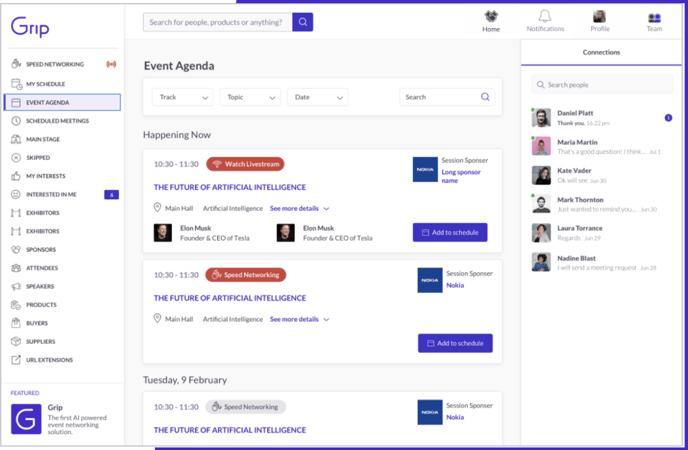Click the URL Extensions external link icon
Image resolution: width=688 pixels, height=450 pixels.
click(x=16, y=360)
